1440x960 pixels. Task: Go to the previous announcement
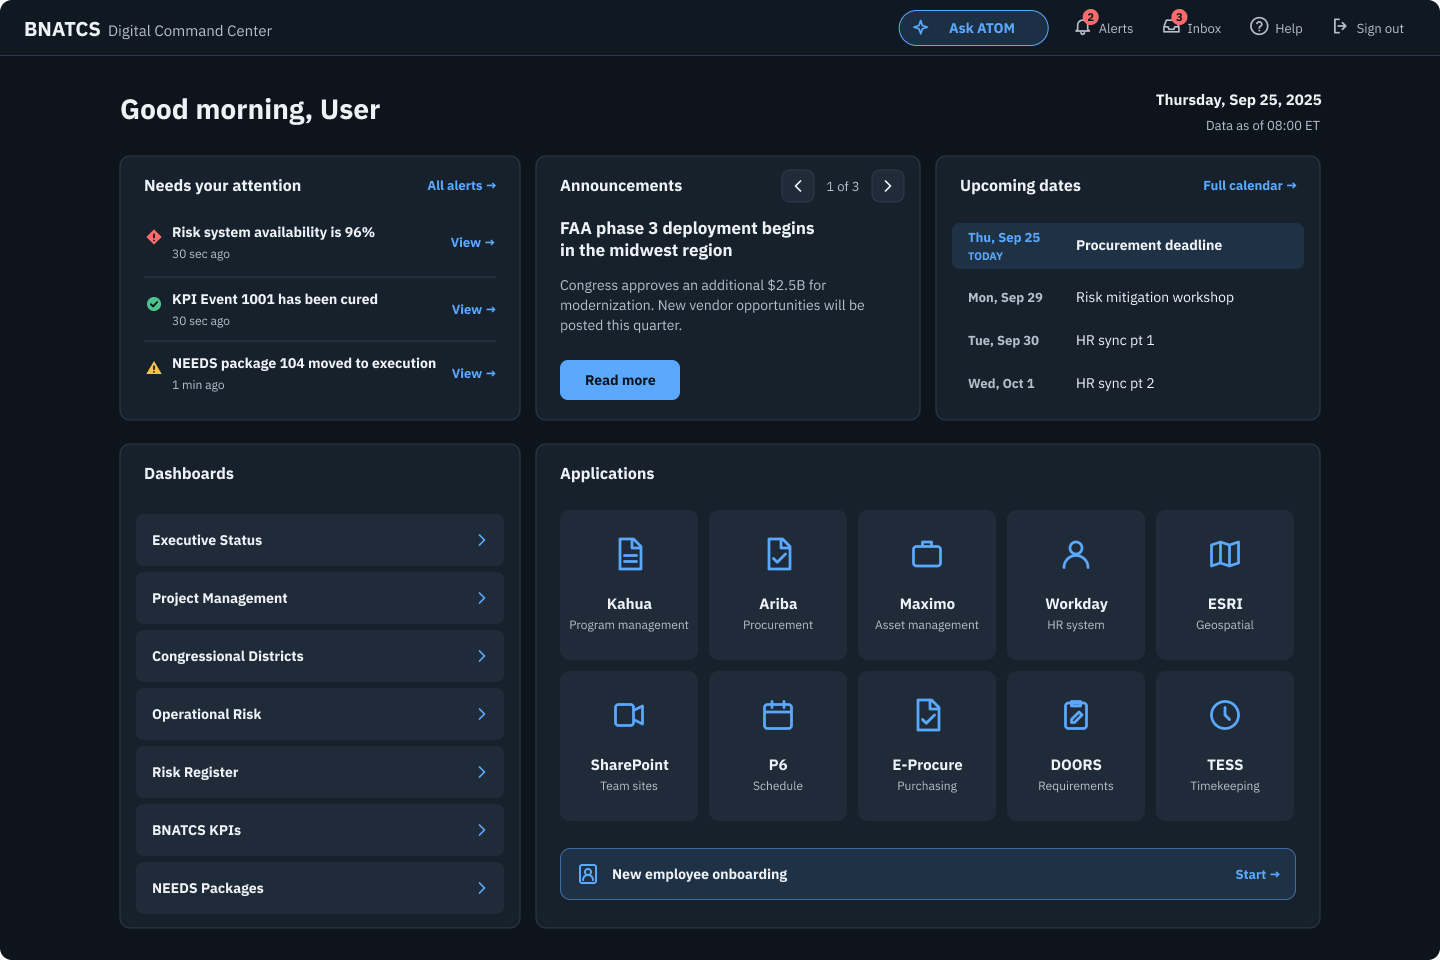tap(798, 186)
